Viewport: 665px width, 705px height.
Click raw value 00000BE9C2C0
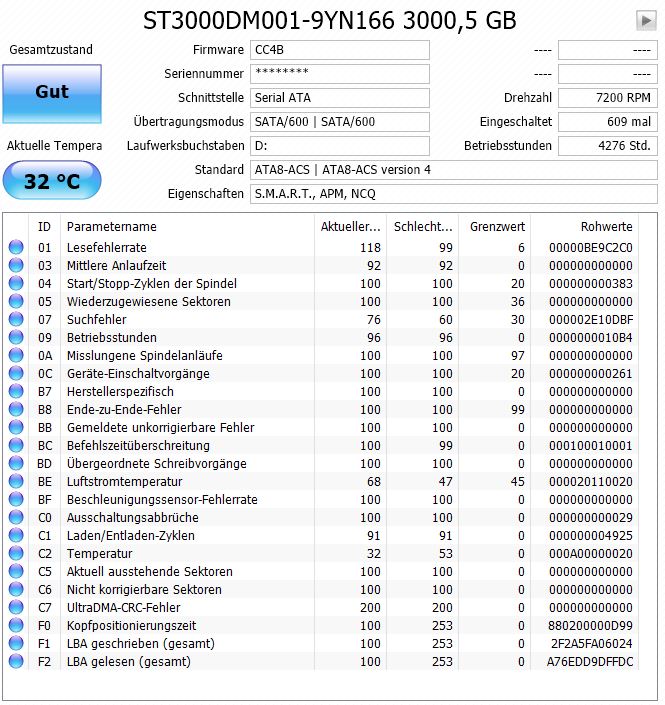[590, 248]
